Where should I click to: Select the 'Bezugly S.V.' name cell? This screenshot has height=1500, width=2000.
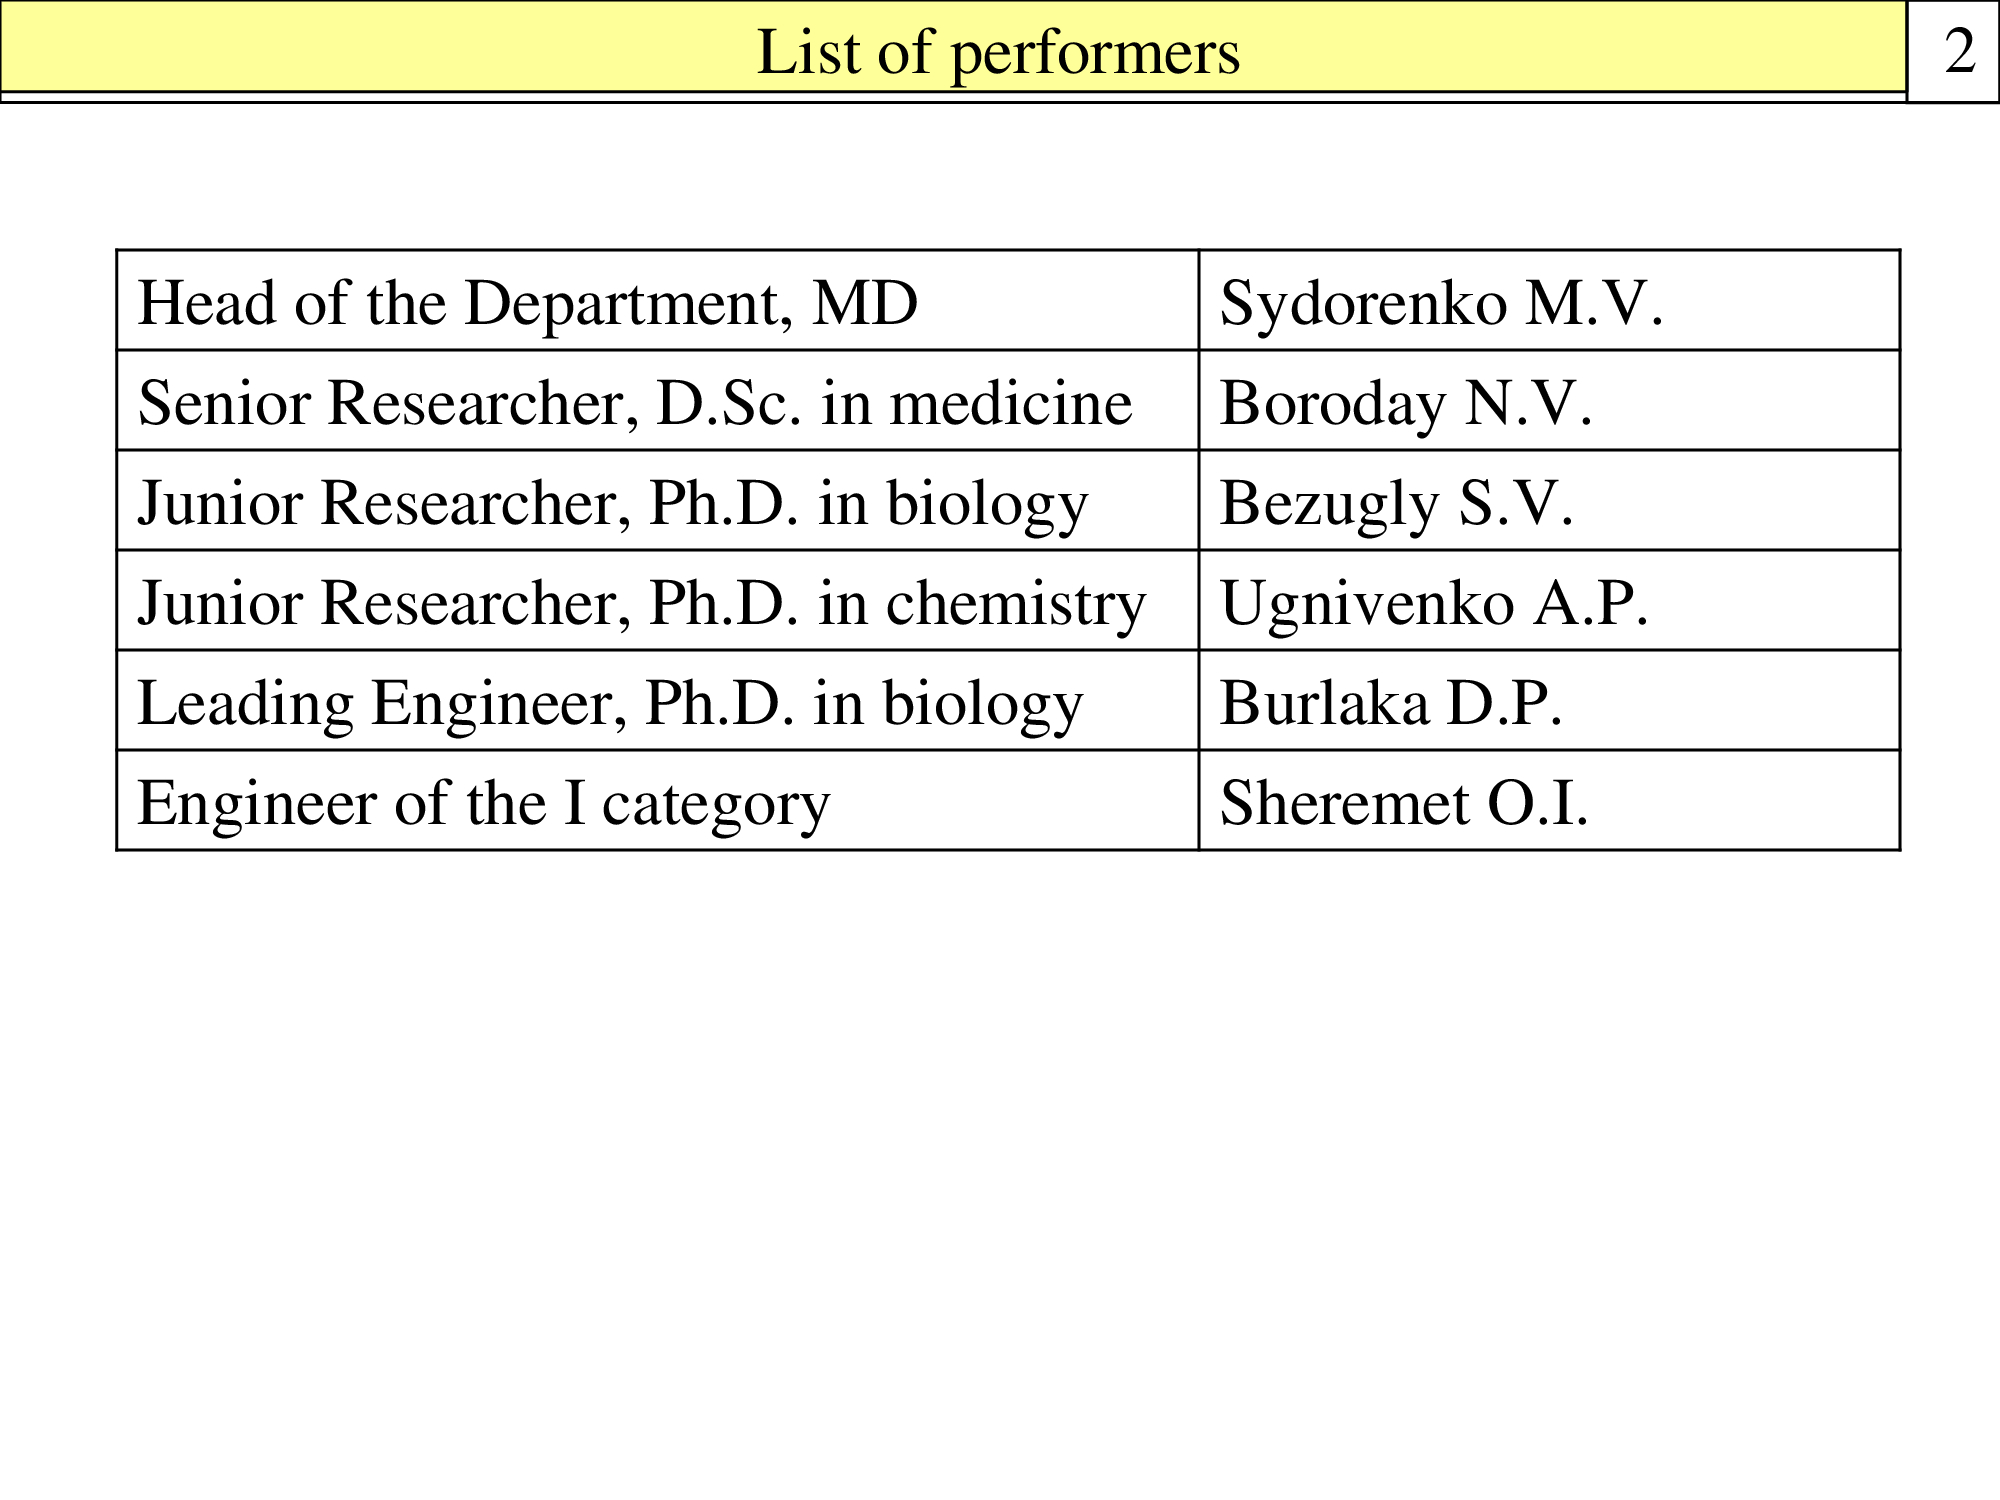click(x=1549, y=500)
